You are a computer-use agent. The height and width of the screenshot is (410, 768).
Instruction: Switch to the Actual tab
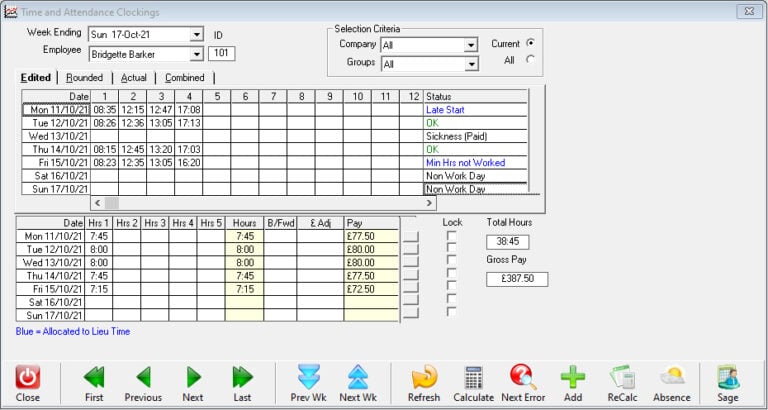(134, 77)
